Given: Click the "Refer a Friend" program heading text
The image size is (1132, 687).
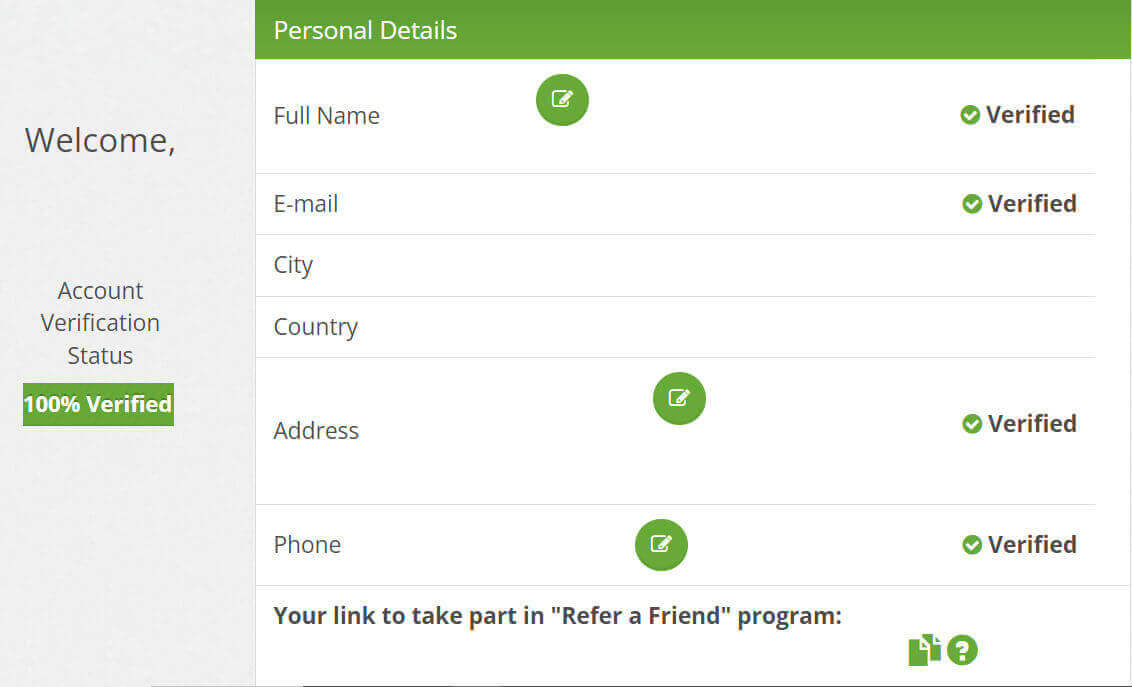Looking at the screenshot, I should [557, 616].
